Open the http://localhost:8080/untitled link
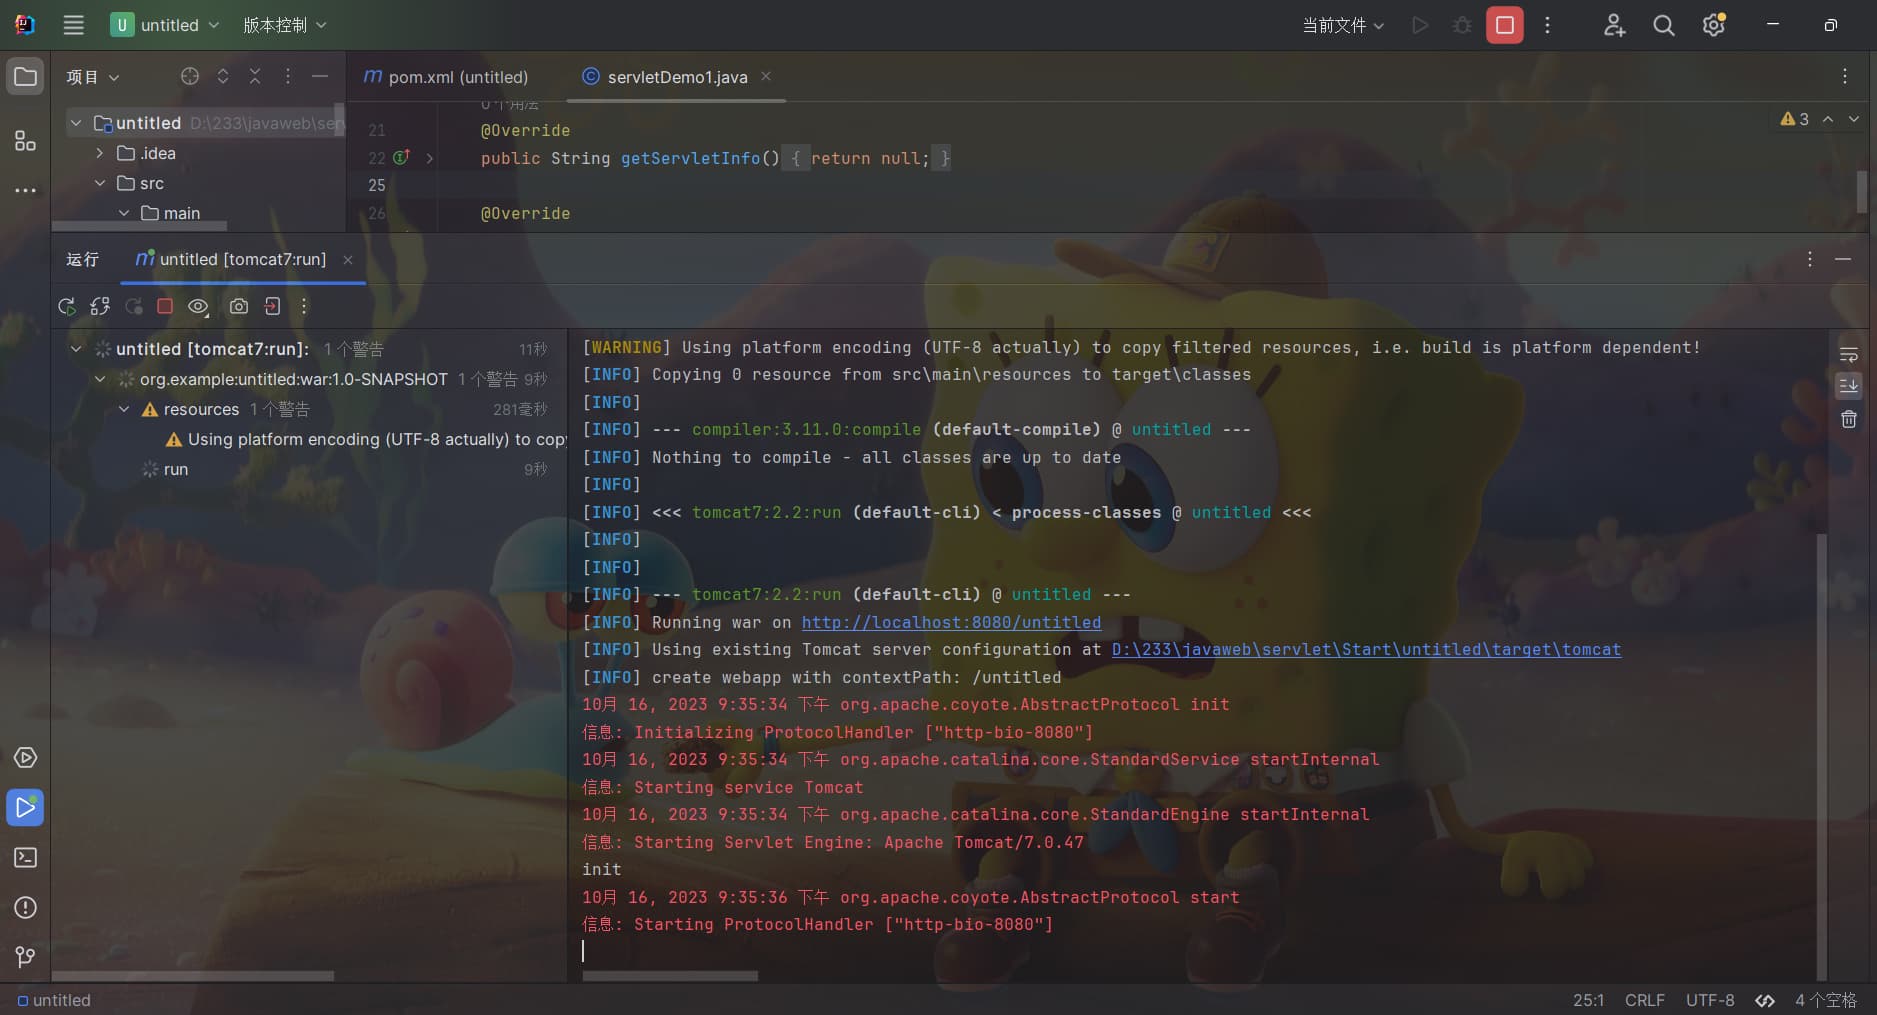Image resolution: width=1877 pixels, height=1015 pixels. click(x=951, y=622)
